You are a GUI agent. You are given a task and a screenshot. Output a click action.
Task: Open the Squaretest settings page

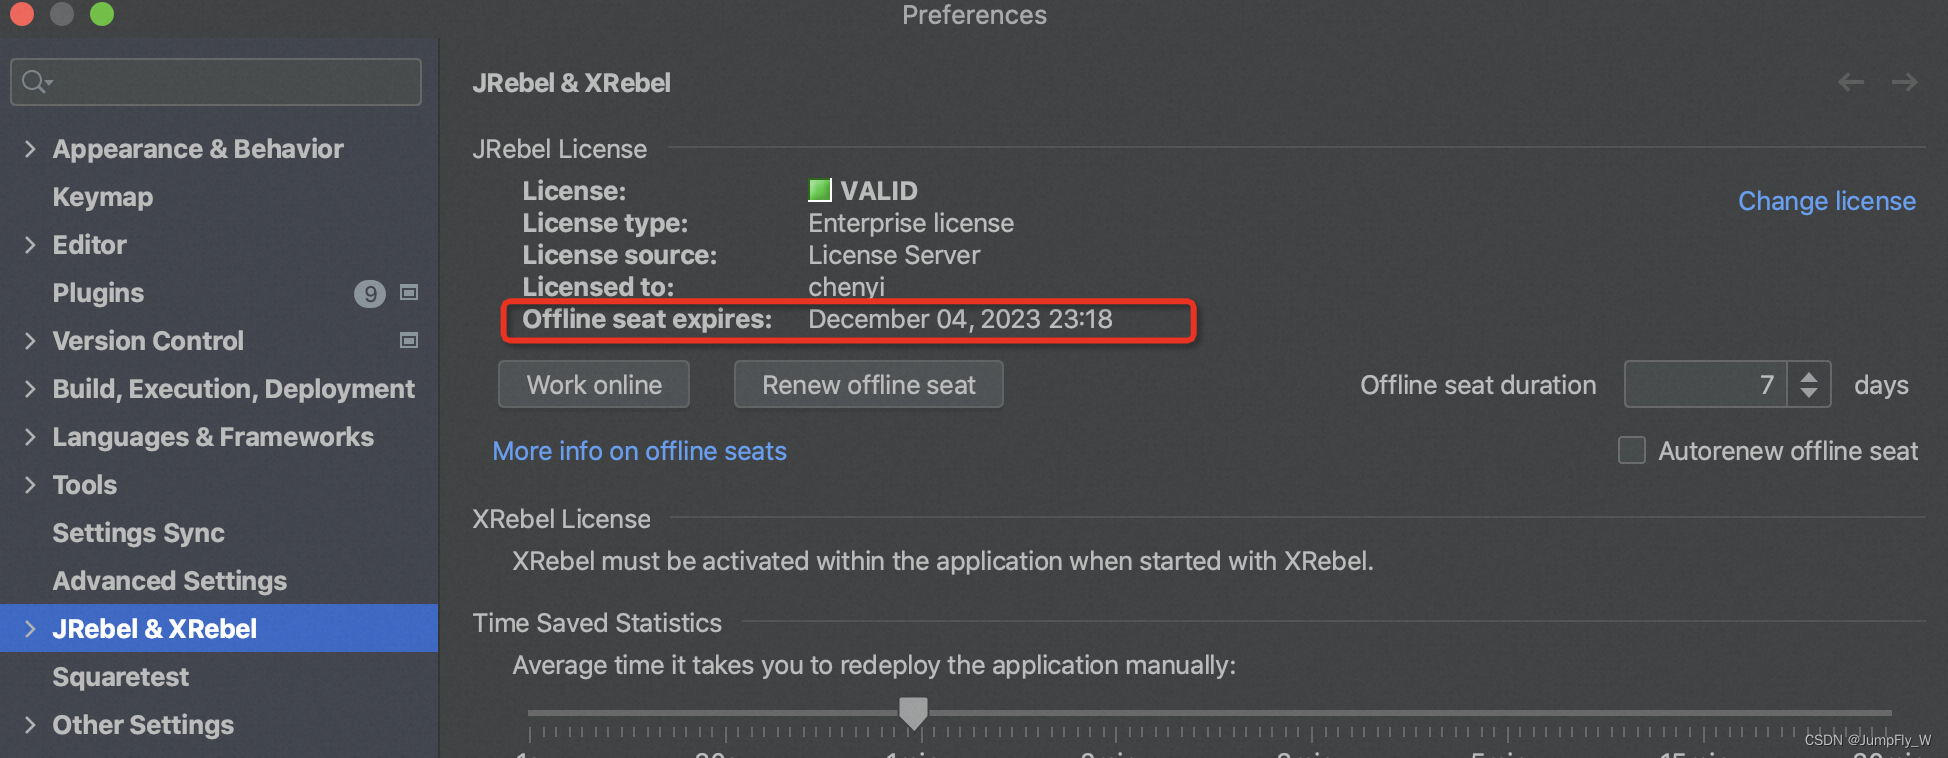(x=121, y=677)
